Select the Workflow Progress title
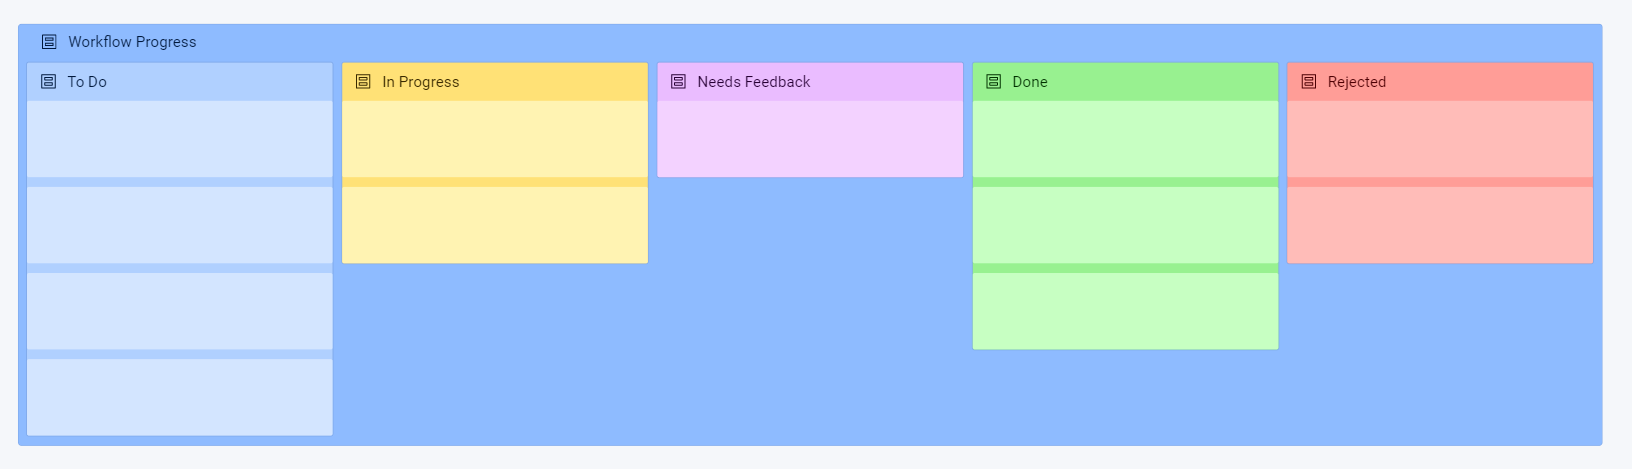 click(132, 42)
